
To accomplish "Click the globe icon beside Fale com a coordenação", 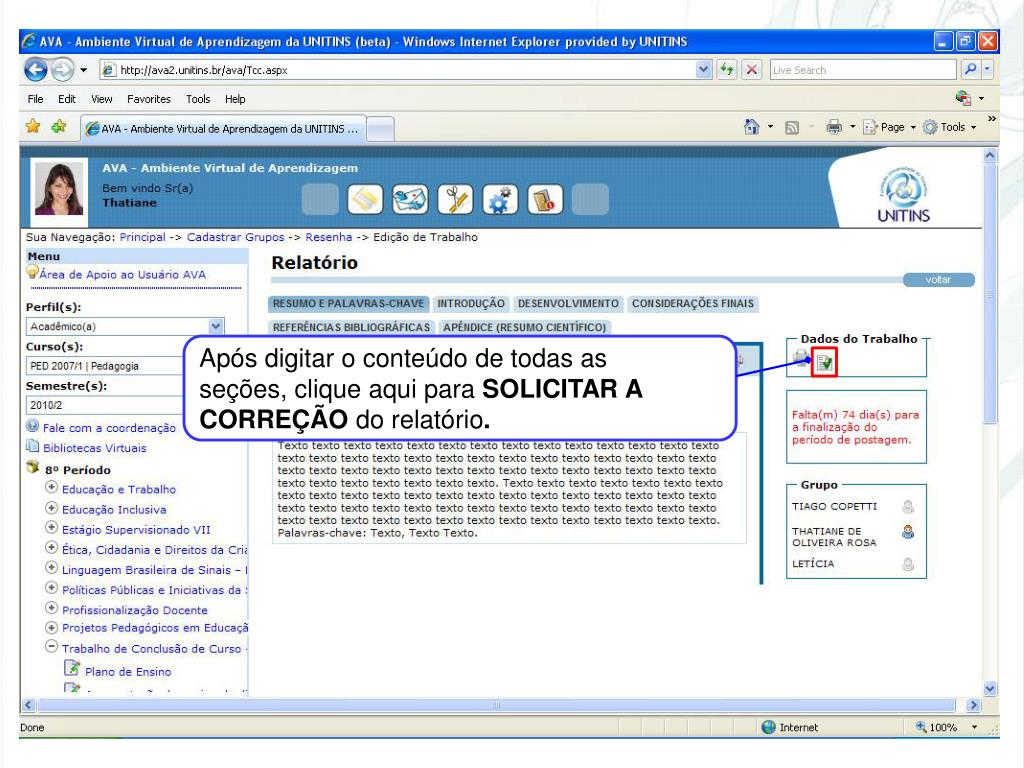I will coord(33,426).
